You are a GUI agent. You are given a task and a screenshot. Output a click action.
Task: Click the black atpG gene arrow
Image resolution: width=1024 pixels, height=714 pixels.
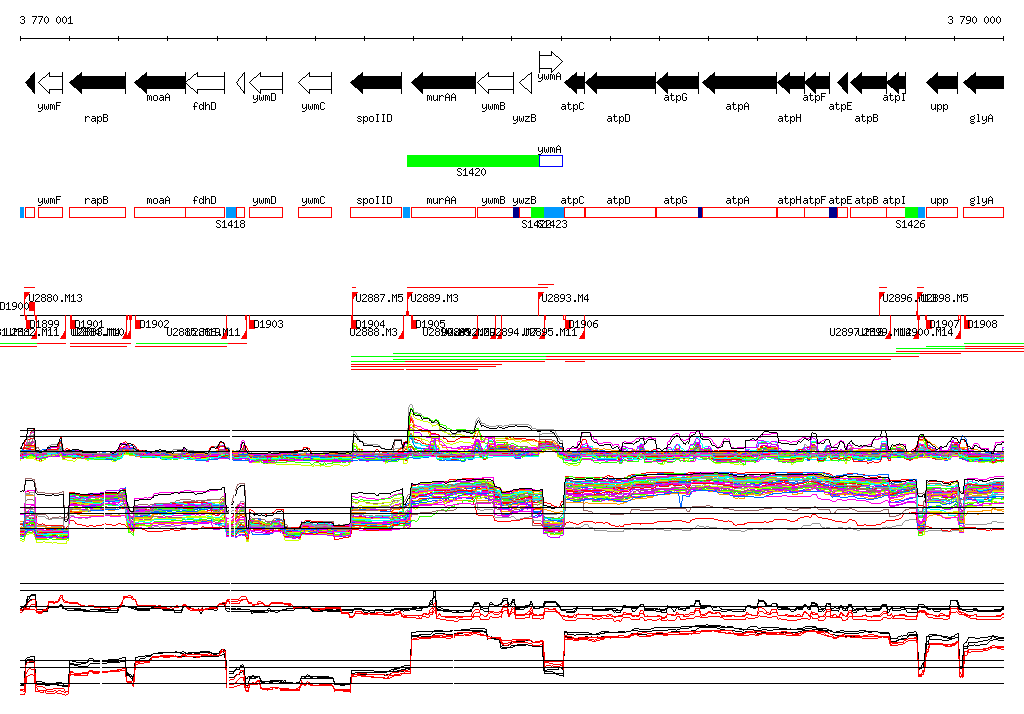tap(677, 83)
